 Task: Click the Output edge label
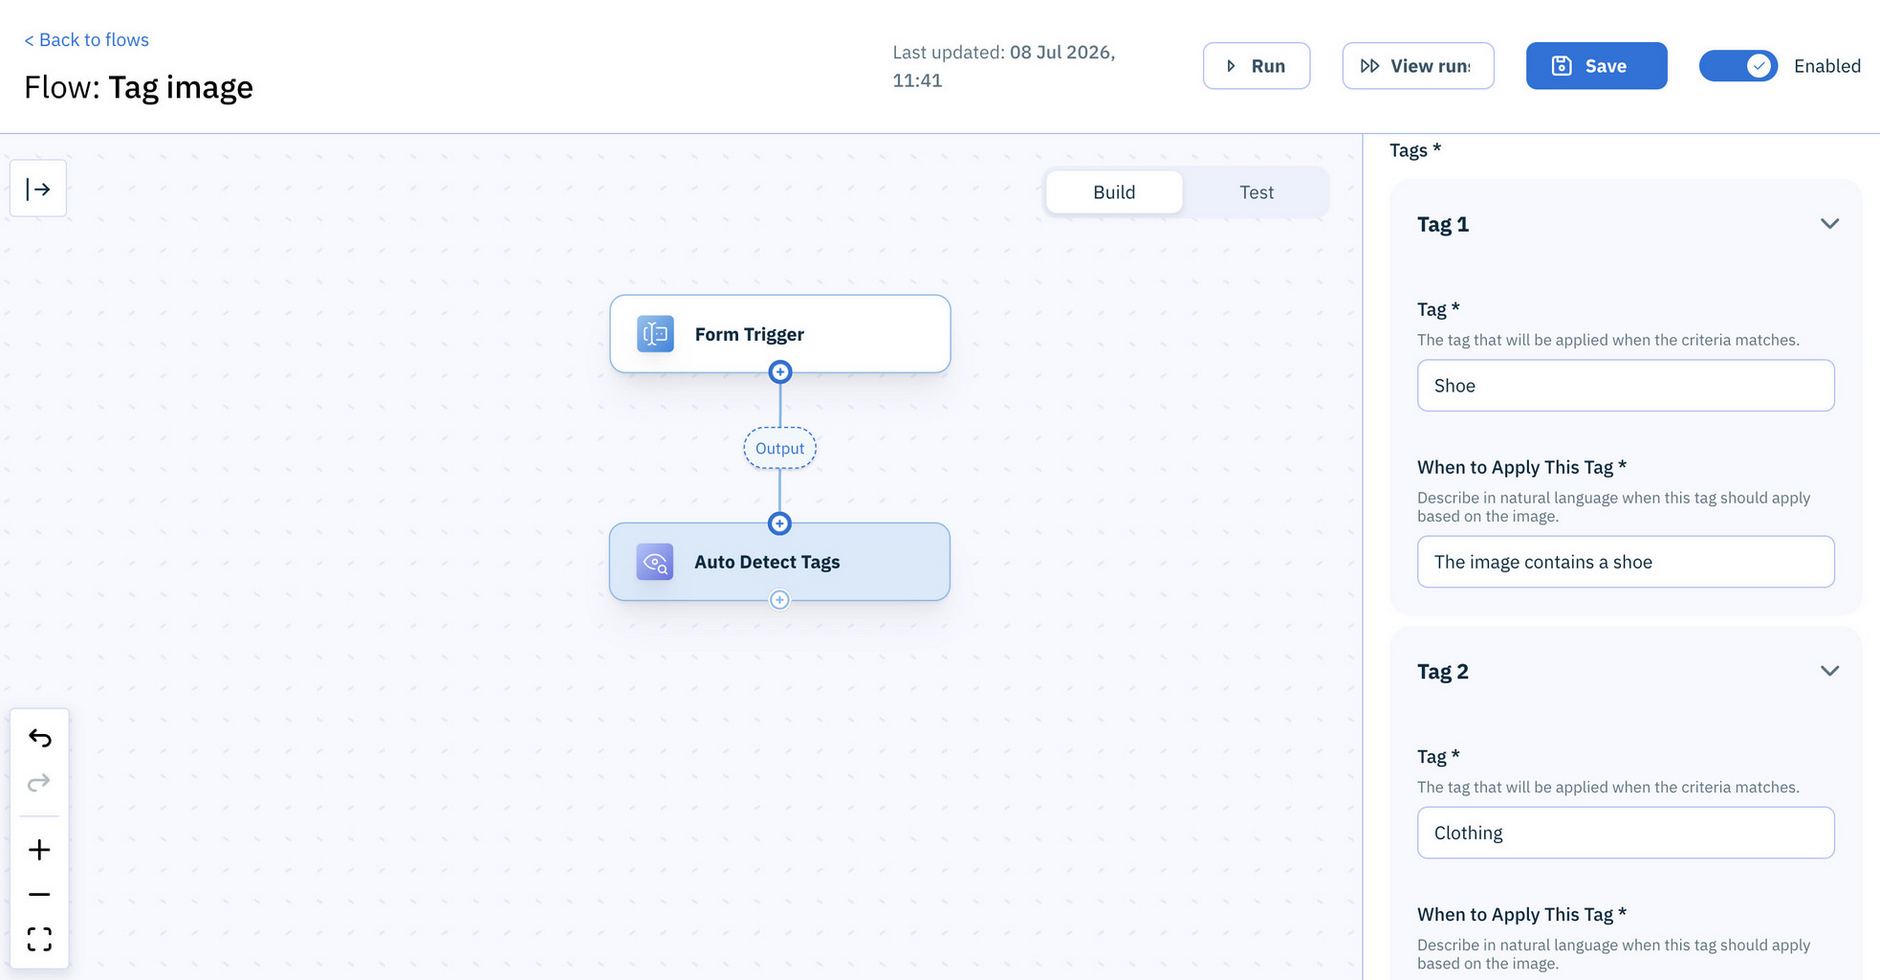(x=780, y=448)
